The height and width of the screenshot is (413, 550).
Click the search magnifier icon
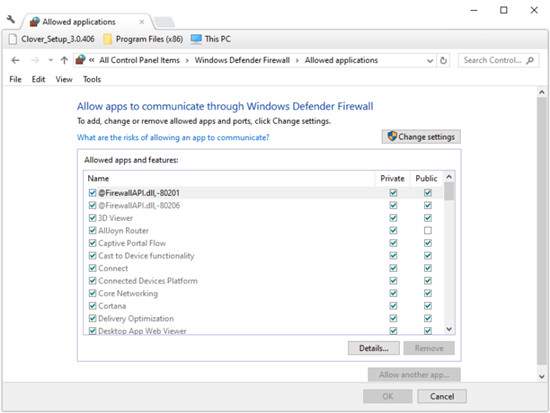[x=530, y=60]
